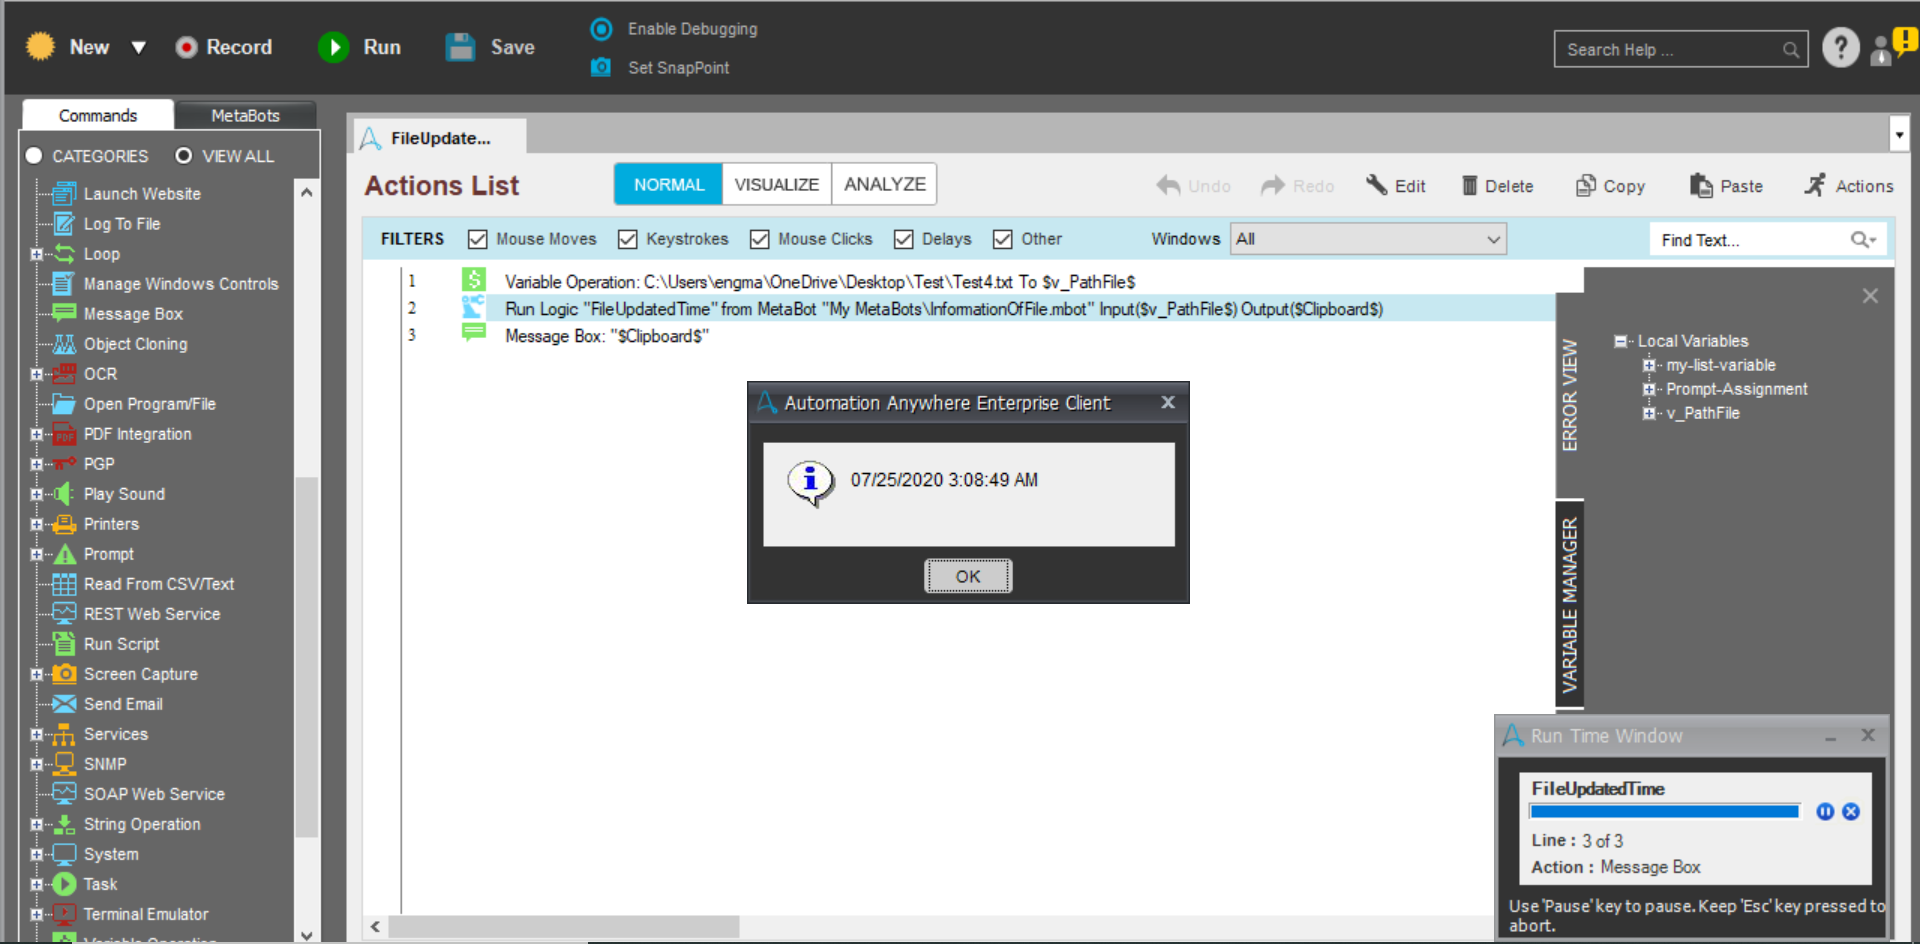Toggle the Keystrokes filter checkbox
Viewport: 1920px width, 944px height.
pyautogui.click(x=628, y=239)
